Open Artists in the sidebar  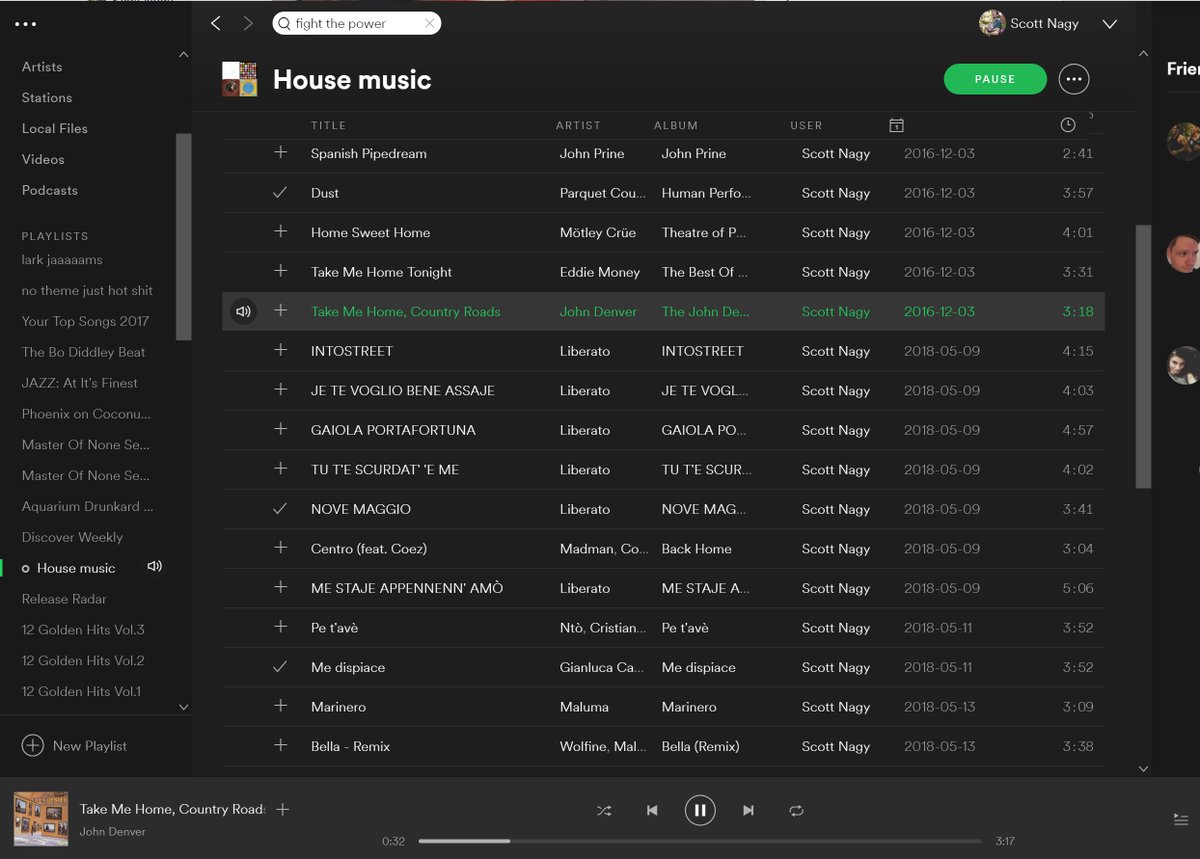pos(42,67)
